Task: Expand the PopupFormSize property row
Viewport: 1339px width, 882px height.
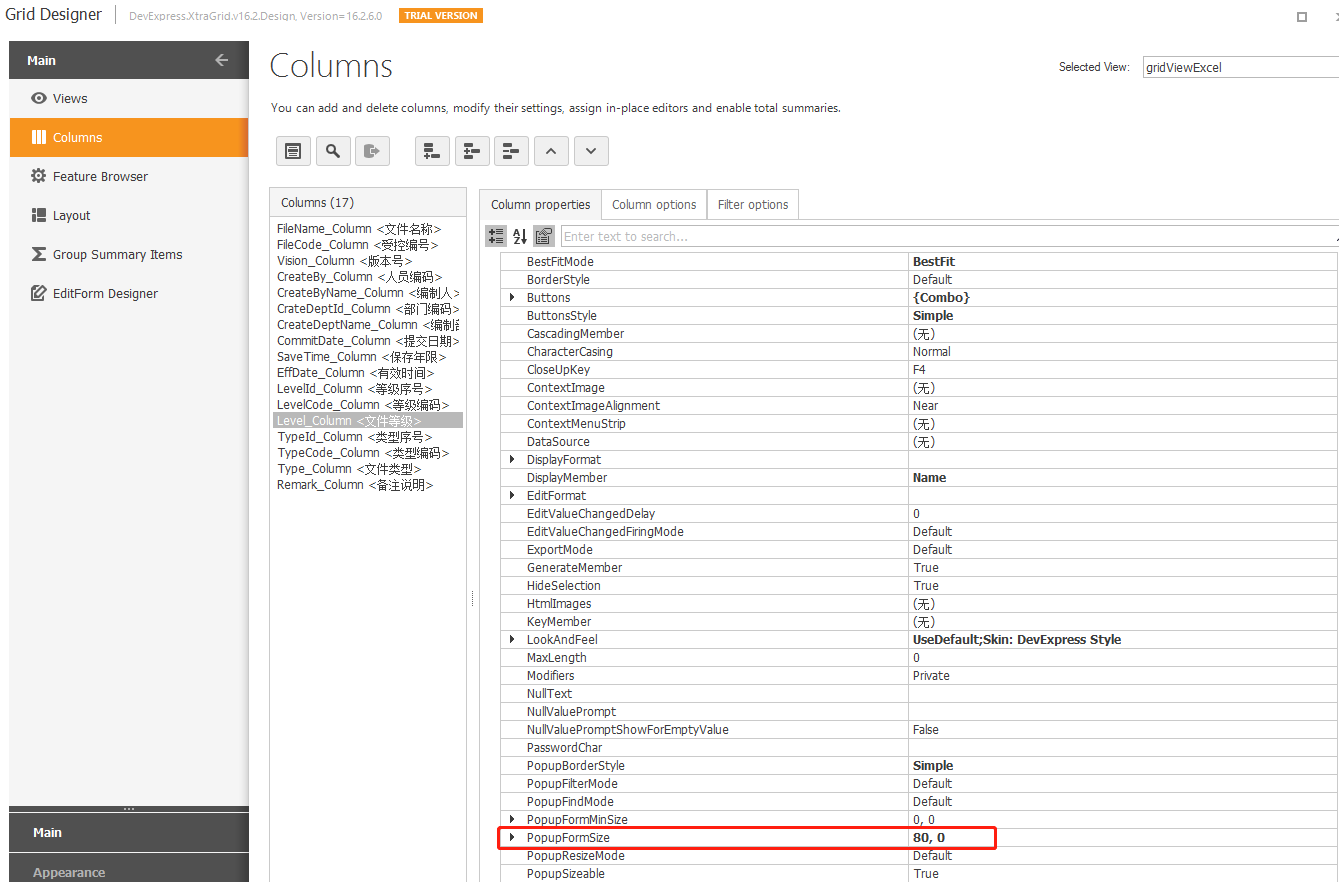Action: pos(510,837)
